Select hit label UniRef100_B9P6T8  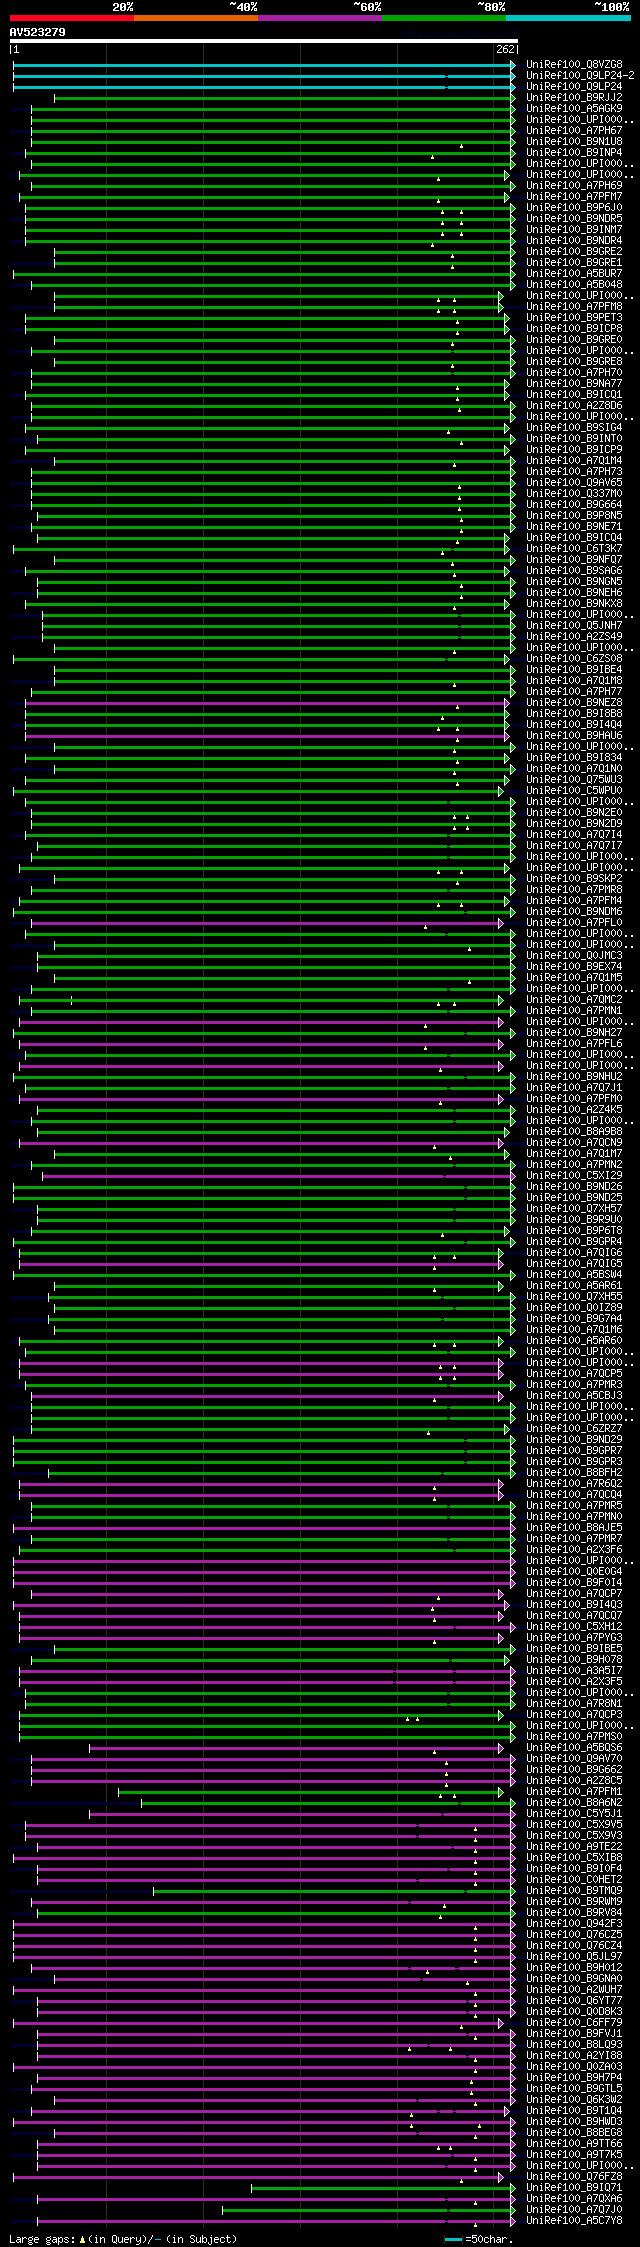(574, 1231)
